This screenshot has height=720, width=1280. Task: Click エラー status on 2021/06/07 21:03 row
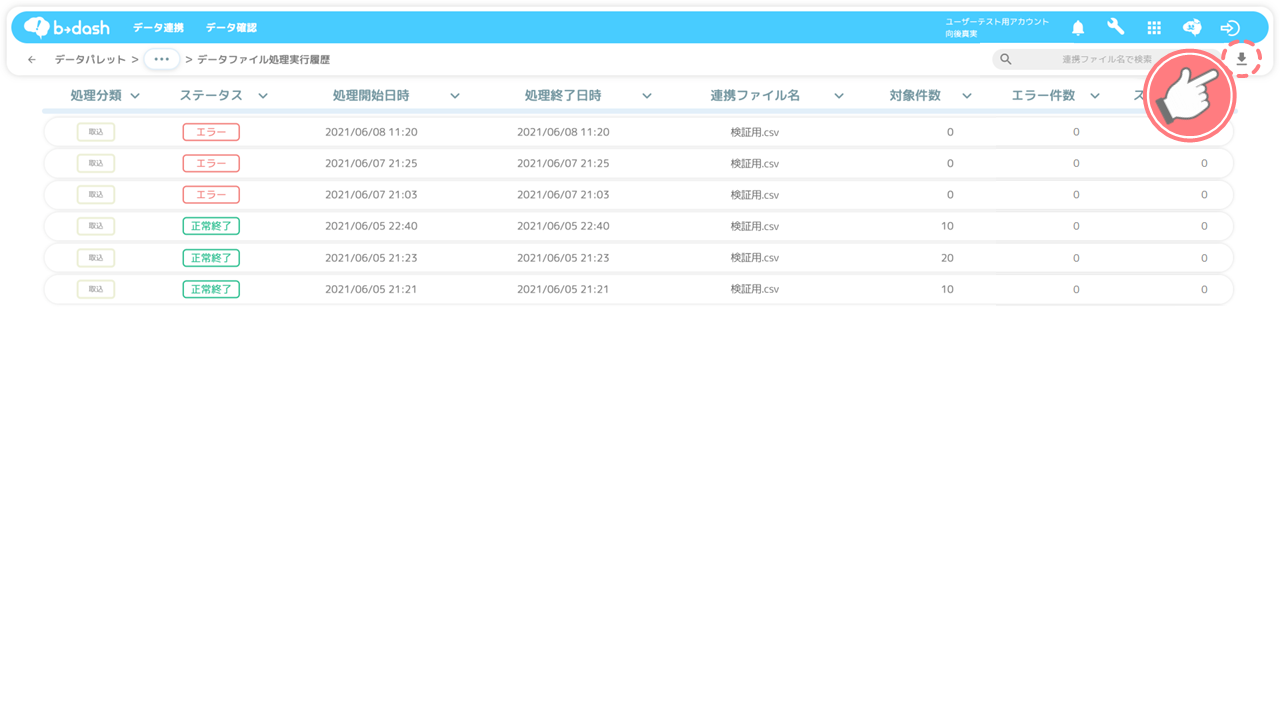coord(211,195)
